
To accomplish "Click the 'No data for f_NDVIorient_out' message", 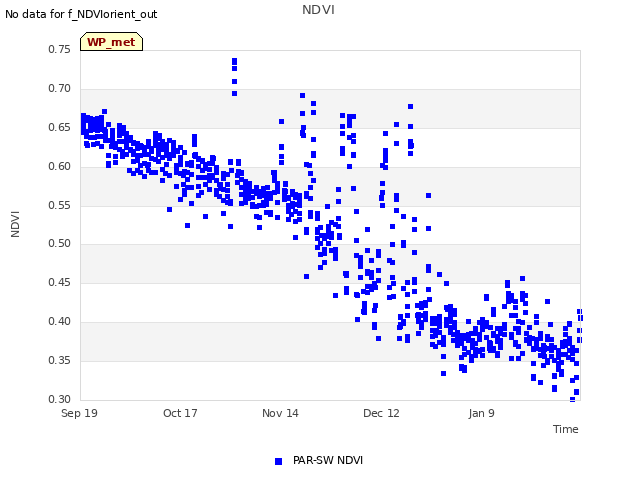I will [x=81, y=14].
